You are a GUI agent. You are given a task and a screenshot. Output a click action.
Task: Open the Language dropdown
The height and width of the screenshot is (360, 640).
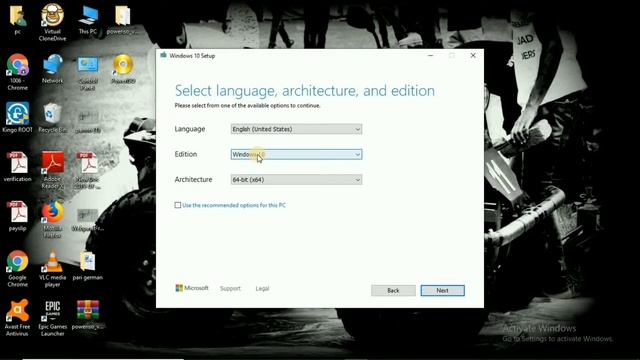click(296, 129)
